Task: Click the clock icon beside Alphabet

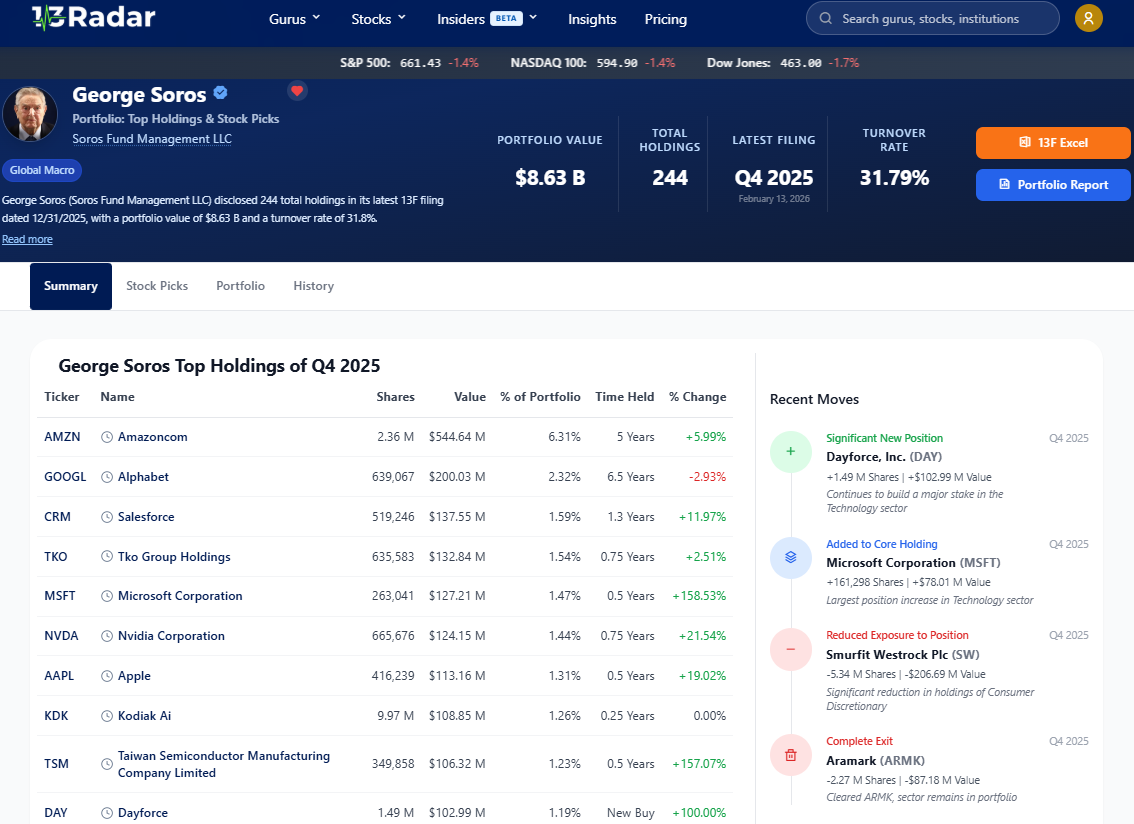Action: tap(106, 477)
